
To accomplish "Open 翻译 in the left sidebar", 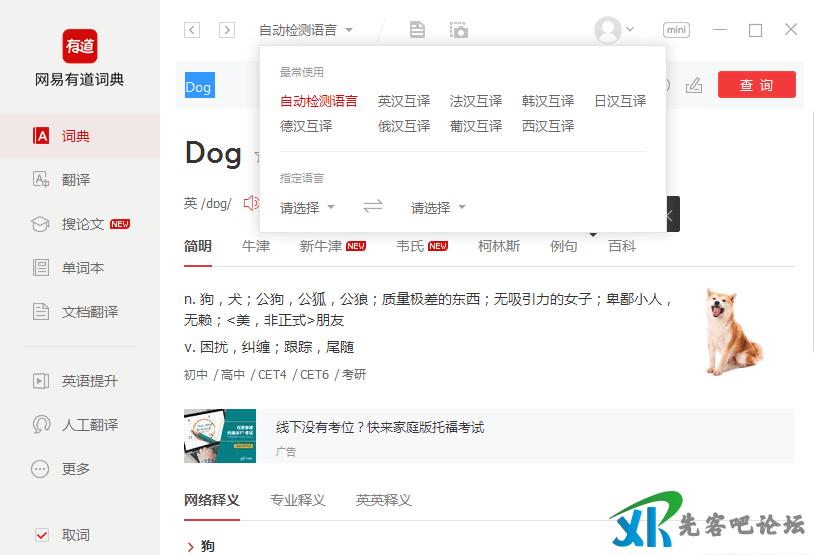I will click(x=76, y=180).
